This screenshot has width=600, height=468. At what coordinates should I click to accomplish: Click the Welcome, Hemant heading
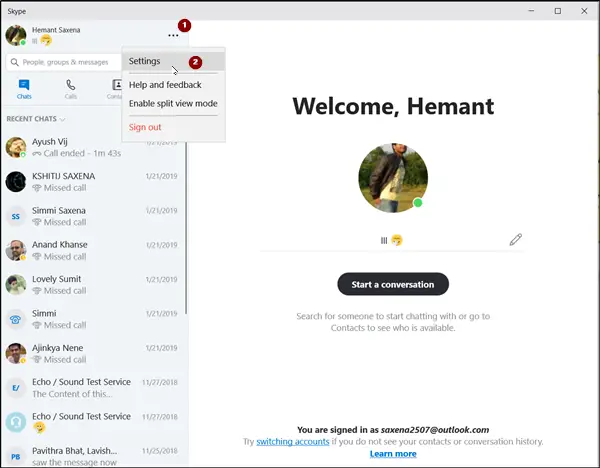[x=393, y=106]
